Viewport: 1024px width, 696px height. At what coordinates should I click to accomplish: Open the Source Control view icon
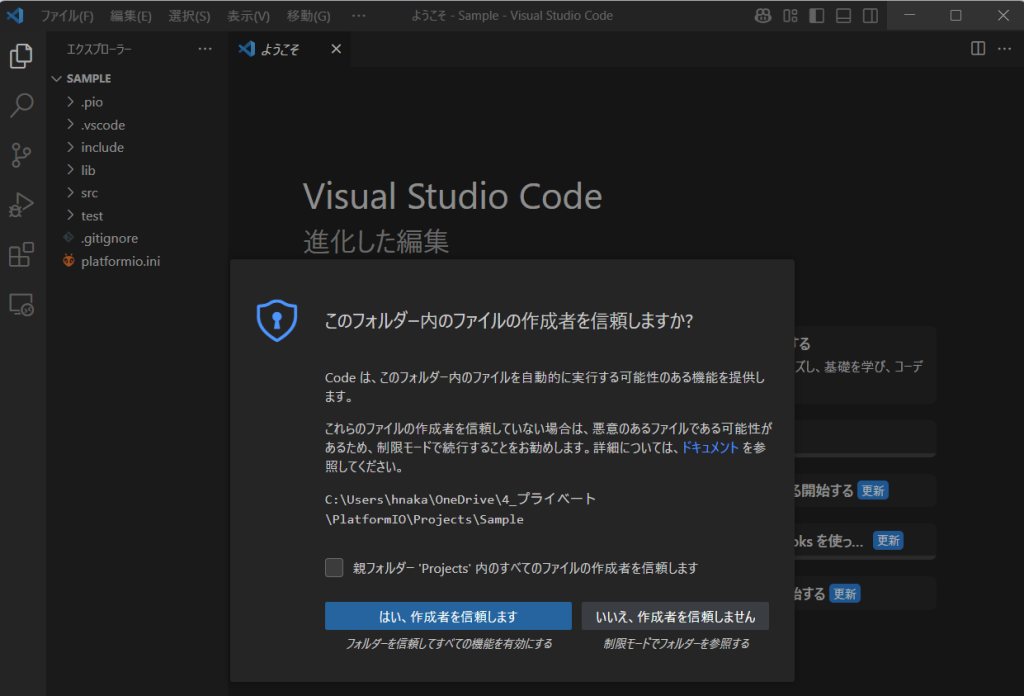point(21,155)
